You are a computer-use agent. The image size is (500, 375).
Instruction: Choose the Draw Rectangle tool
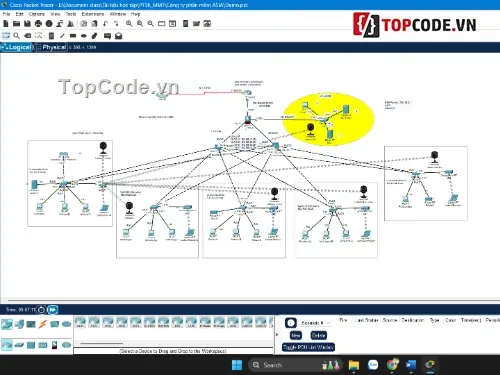(73, 36)
